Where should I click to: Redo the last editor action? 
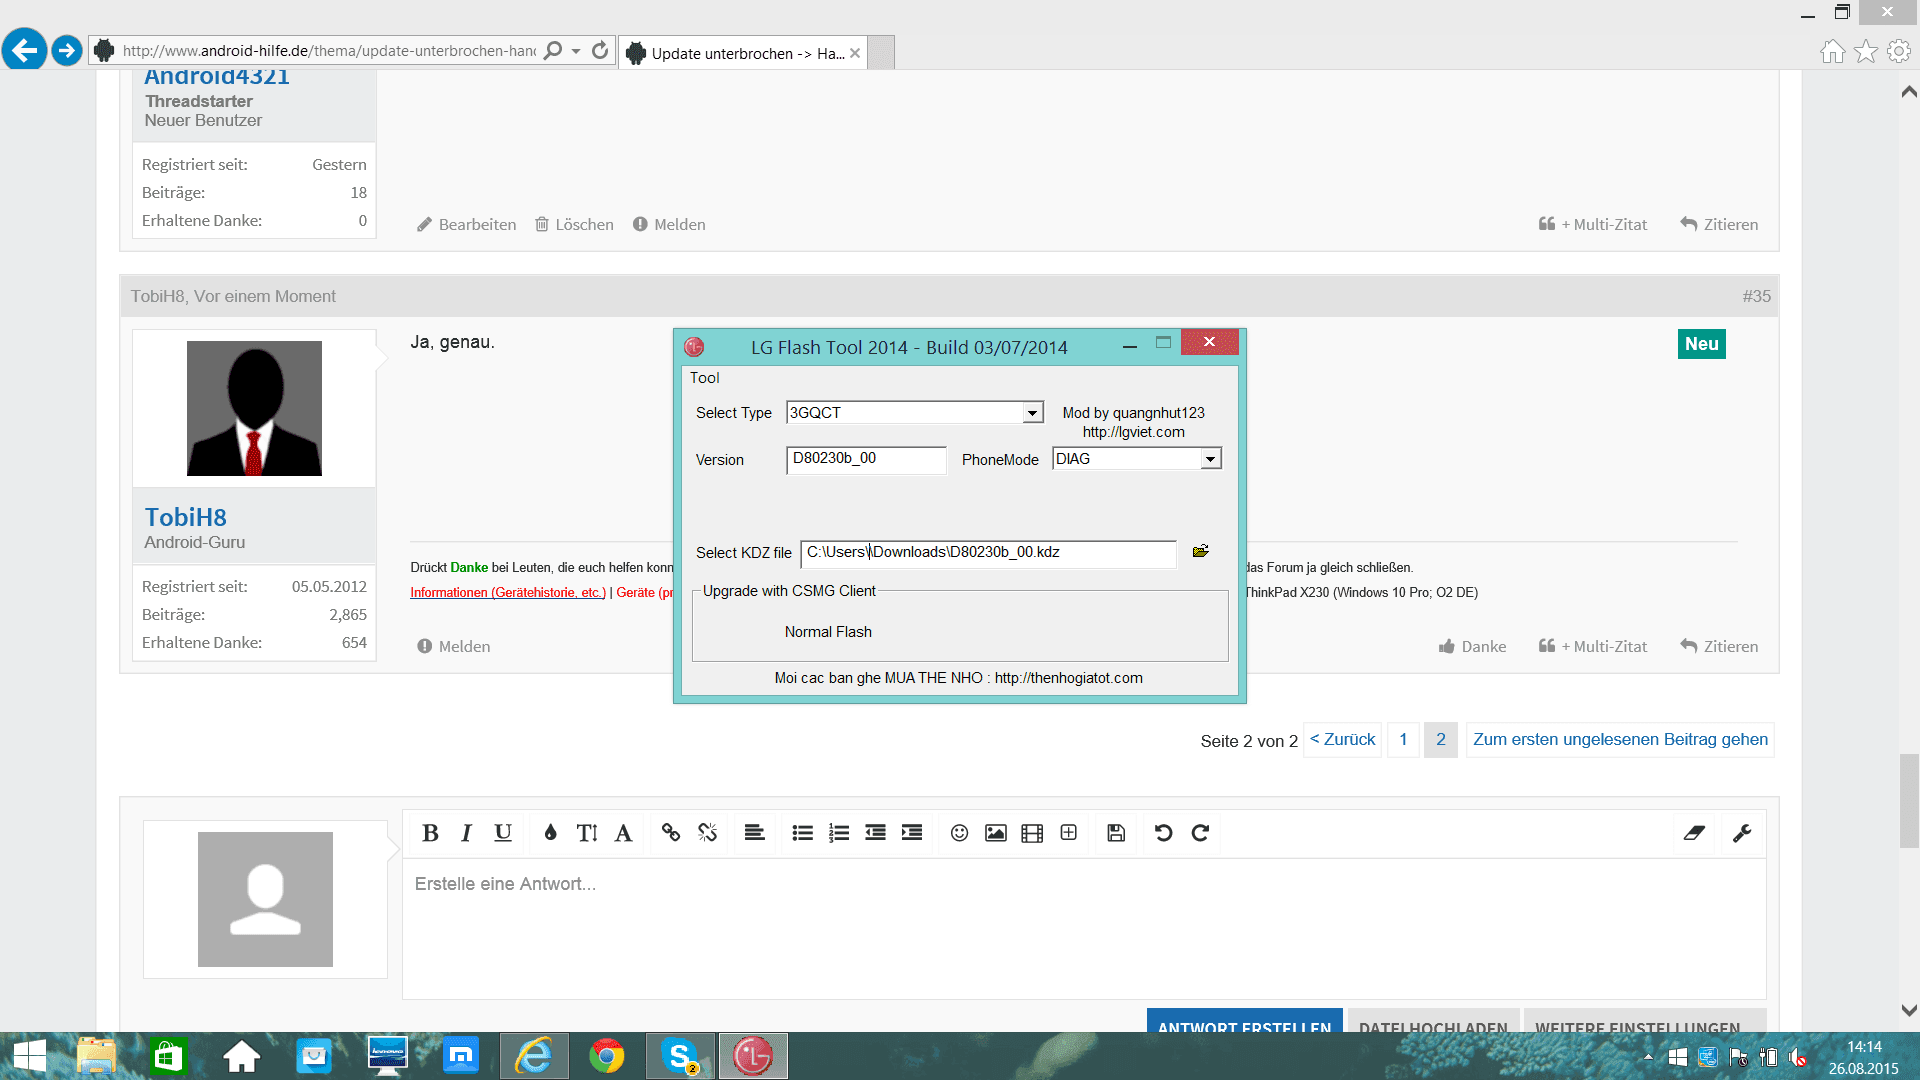click(x=1200, y=833)
